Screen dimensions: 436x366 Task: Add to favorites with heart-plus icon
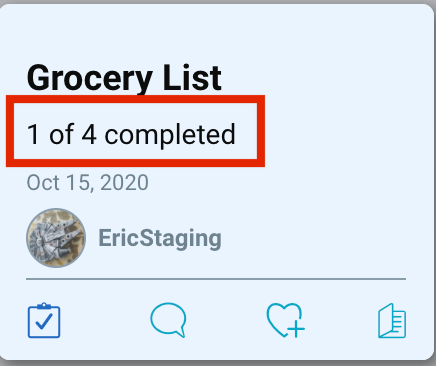coord(286,320)
